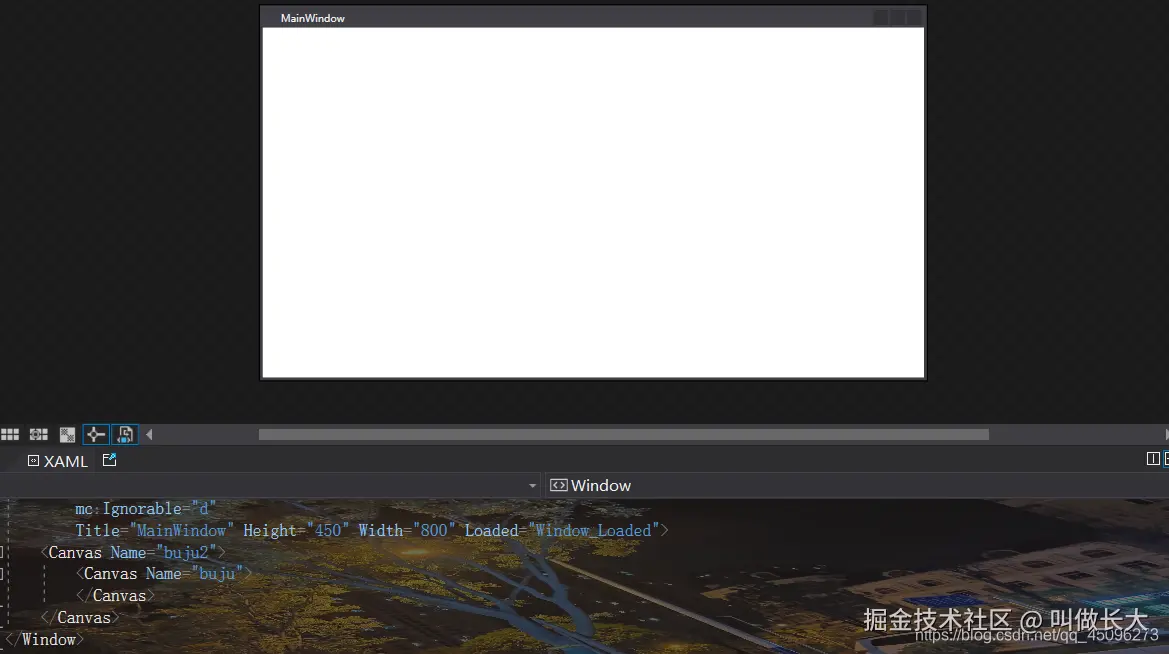Click the inner closing Canvas tag
The height and width of the screenshot is (654, 1169).
point(116,596)
